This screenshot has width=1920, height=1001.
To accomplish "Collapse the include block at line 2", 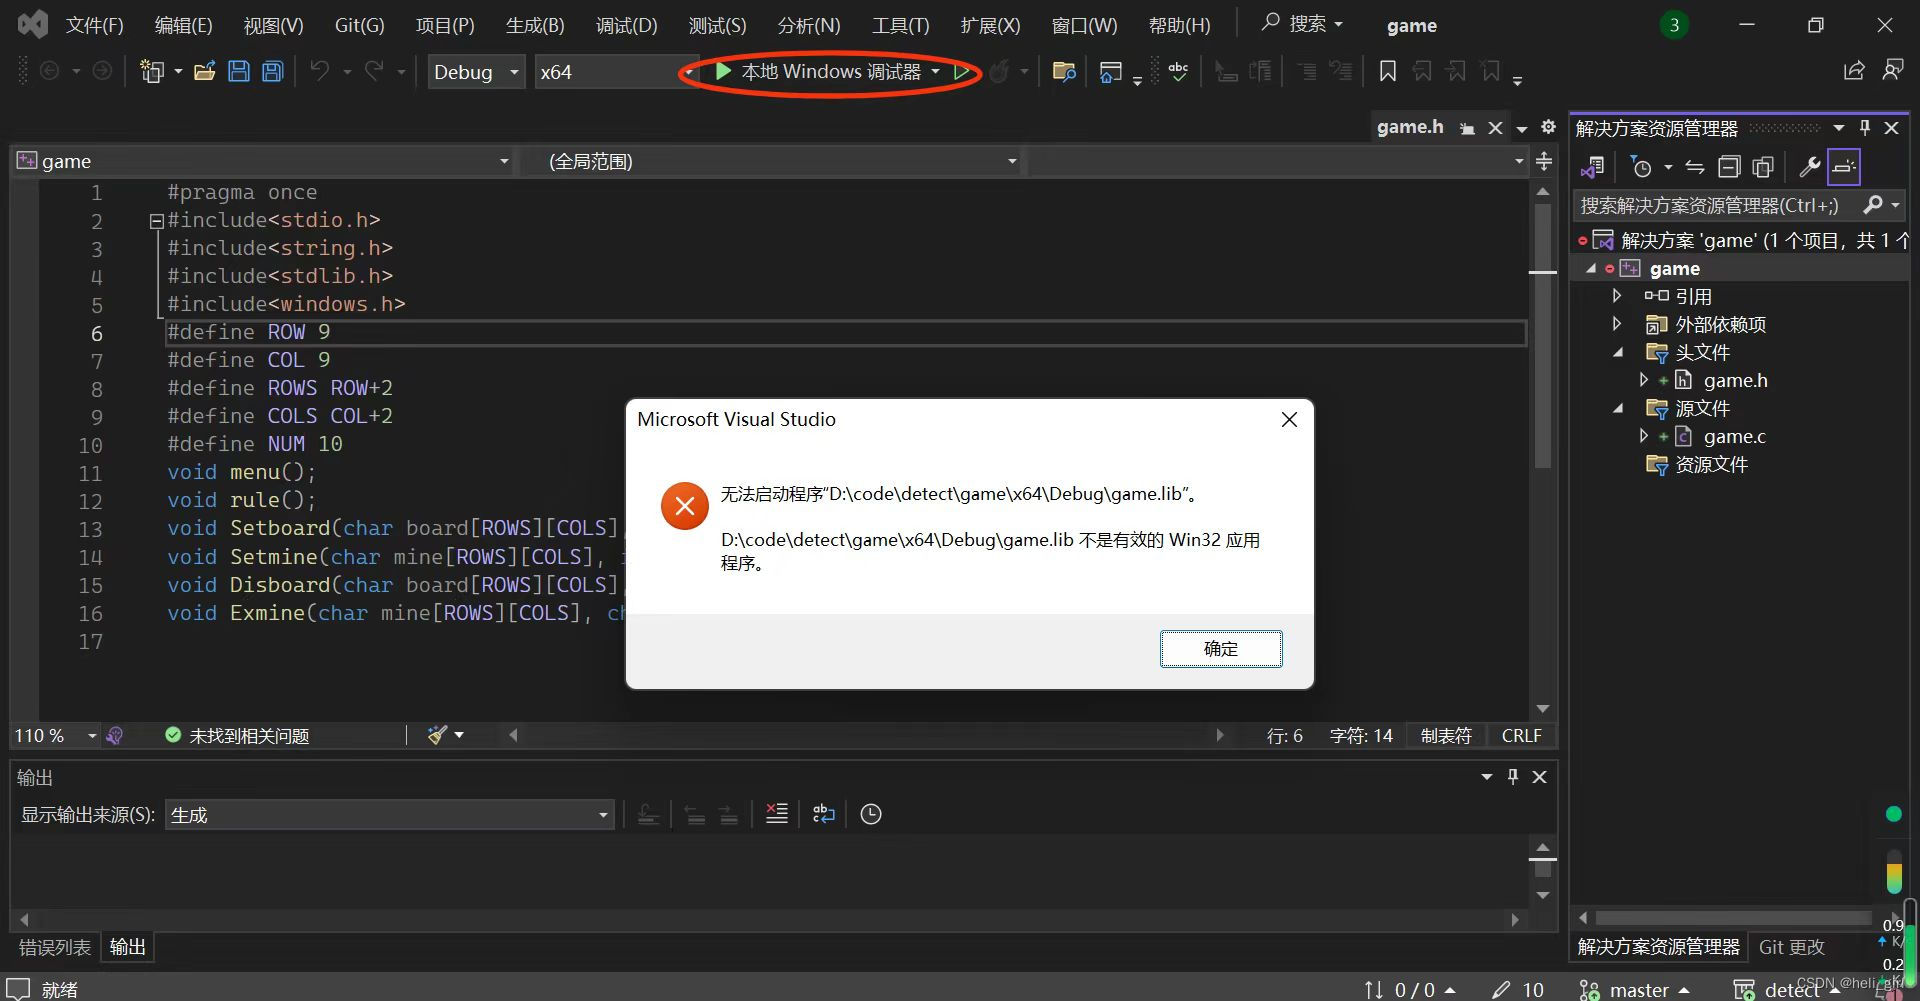I will coord(156,221).
